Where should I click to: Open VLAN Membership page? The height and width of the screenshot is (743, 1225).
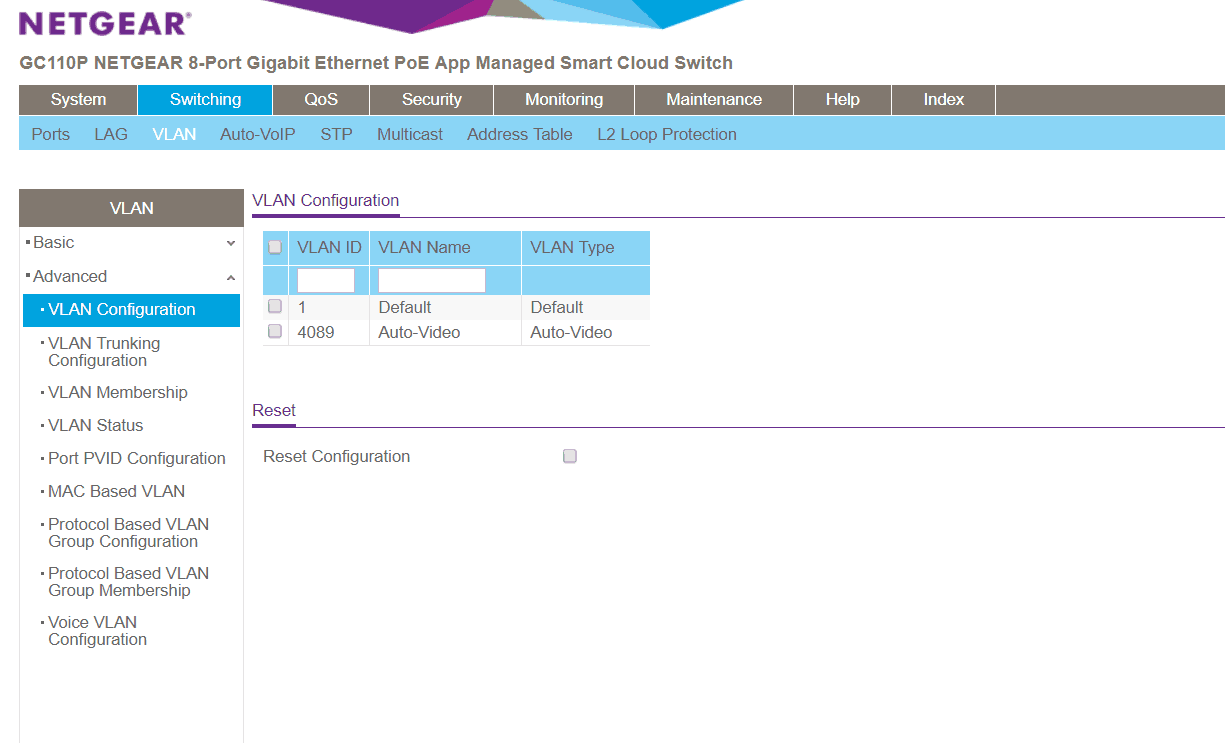coord(118,393)
